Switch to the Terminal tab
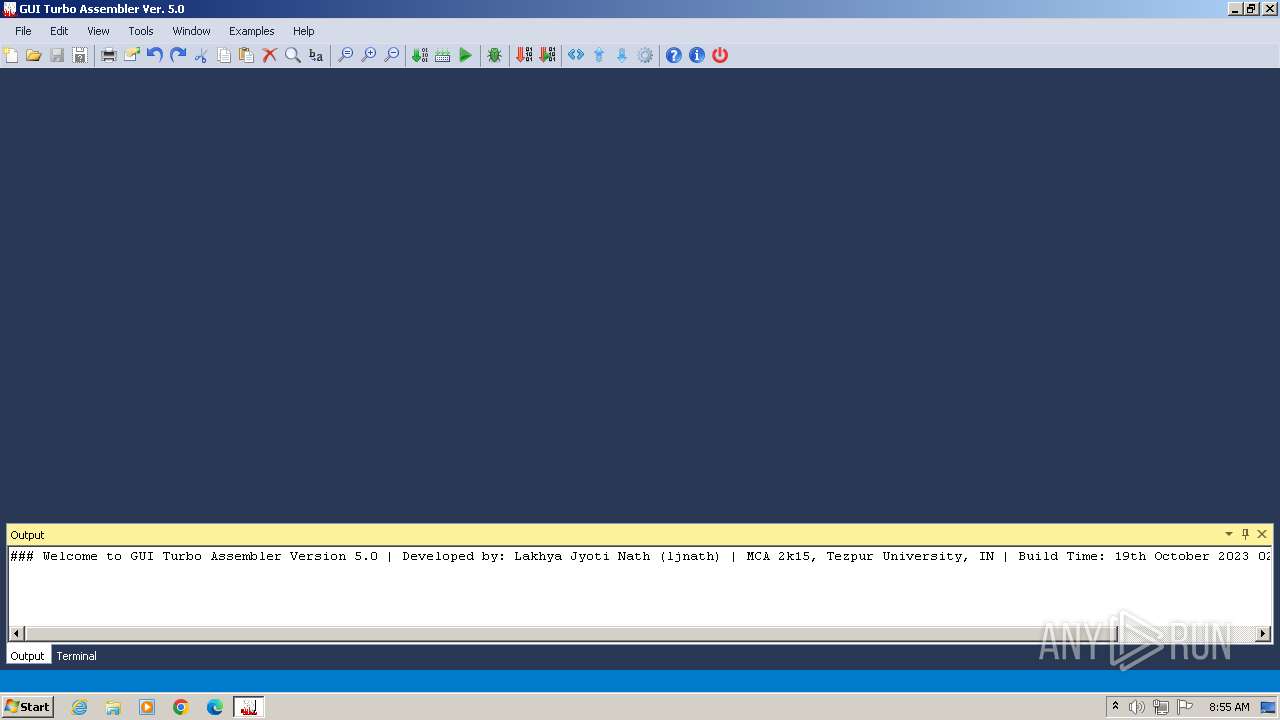This screenshot has width=1280, height=720. coord(76,656)
